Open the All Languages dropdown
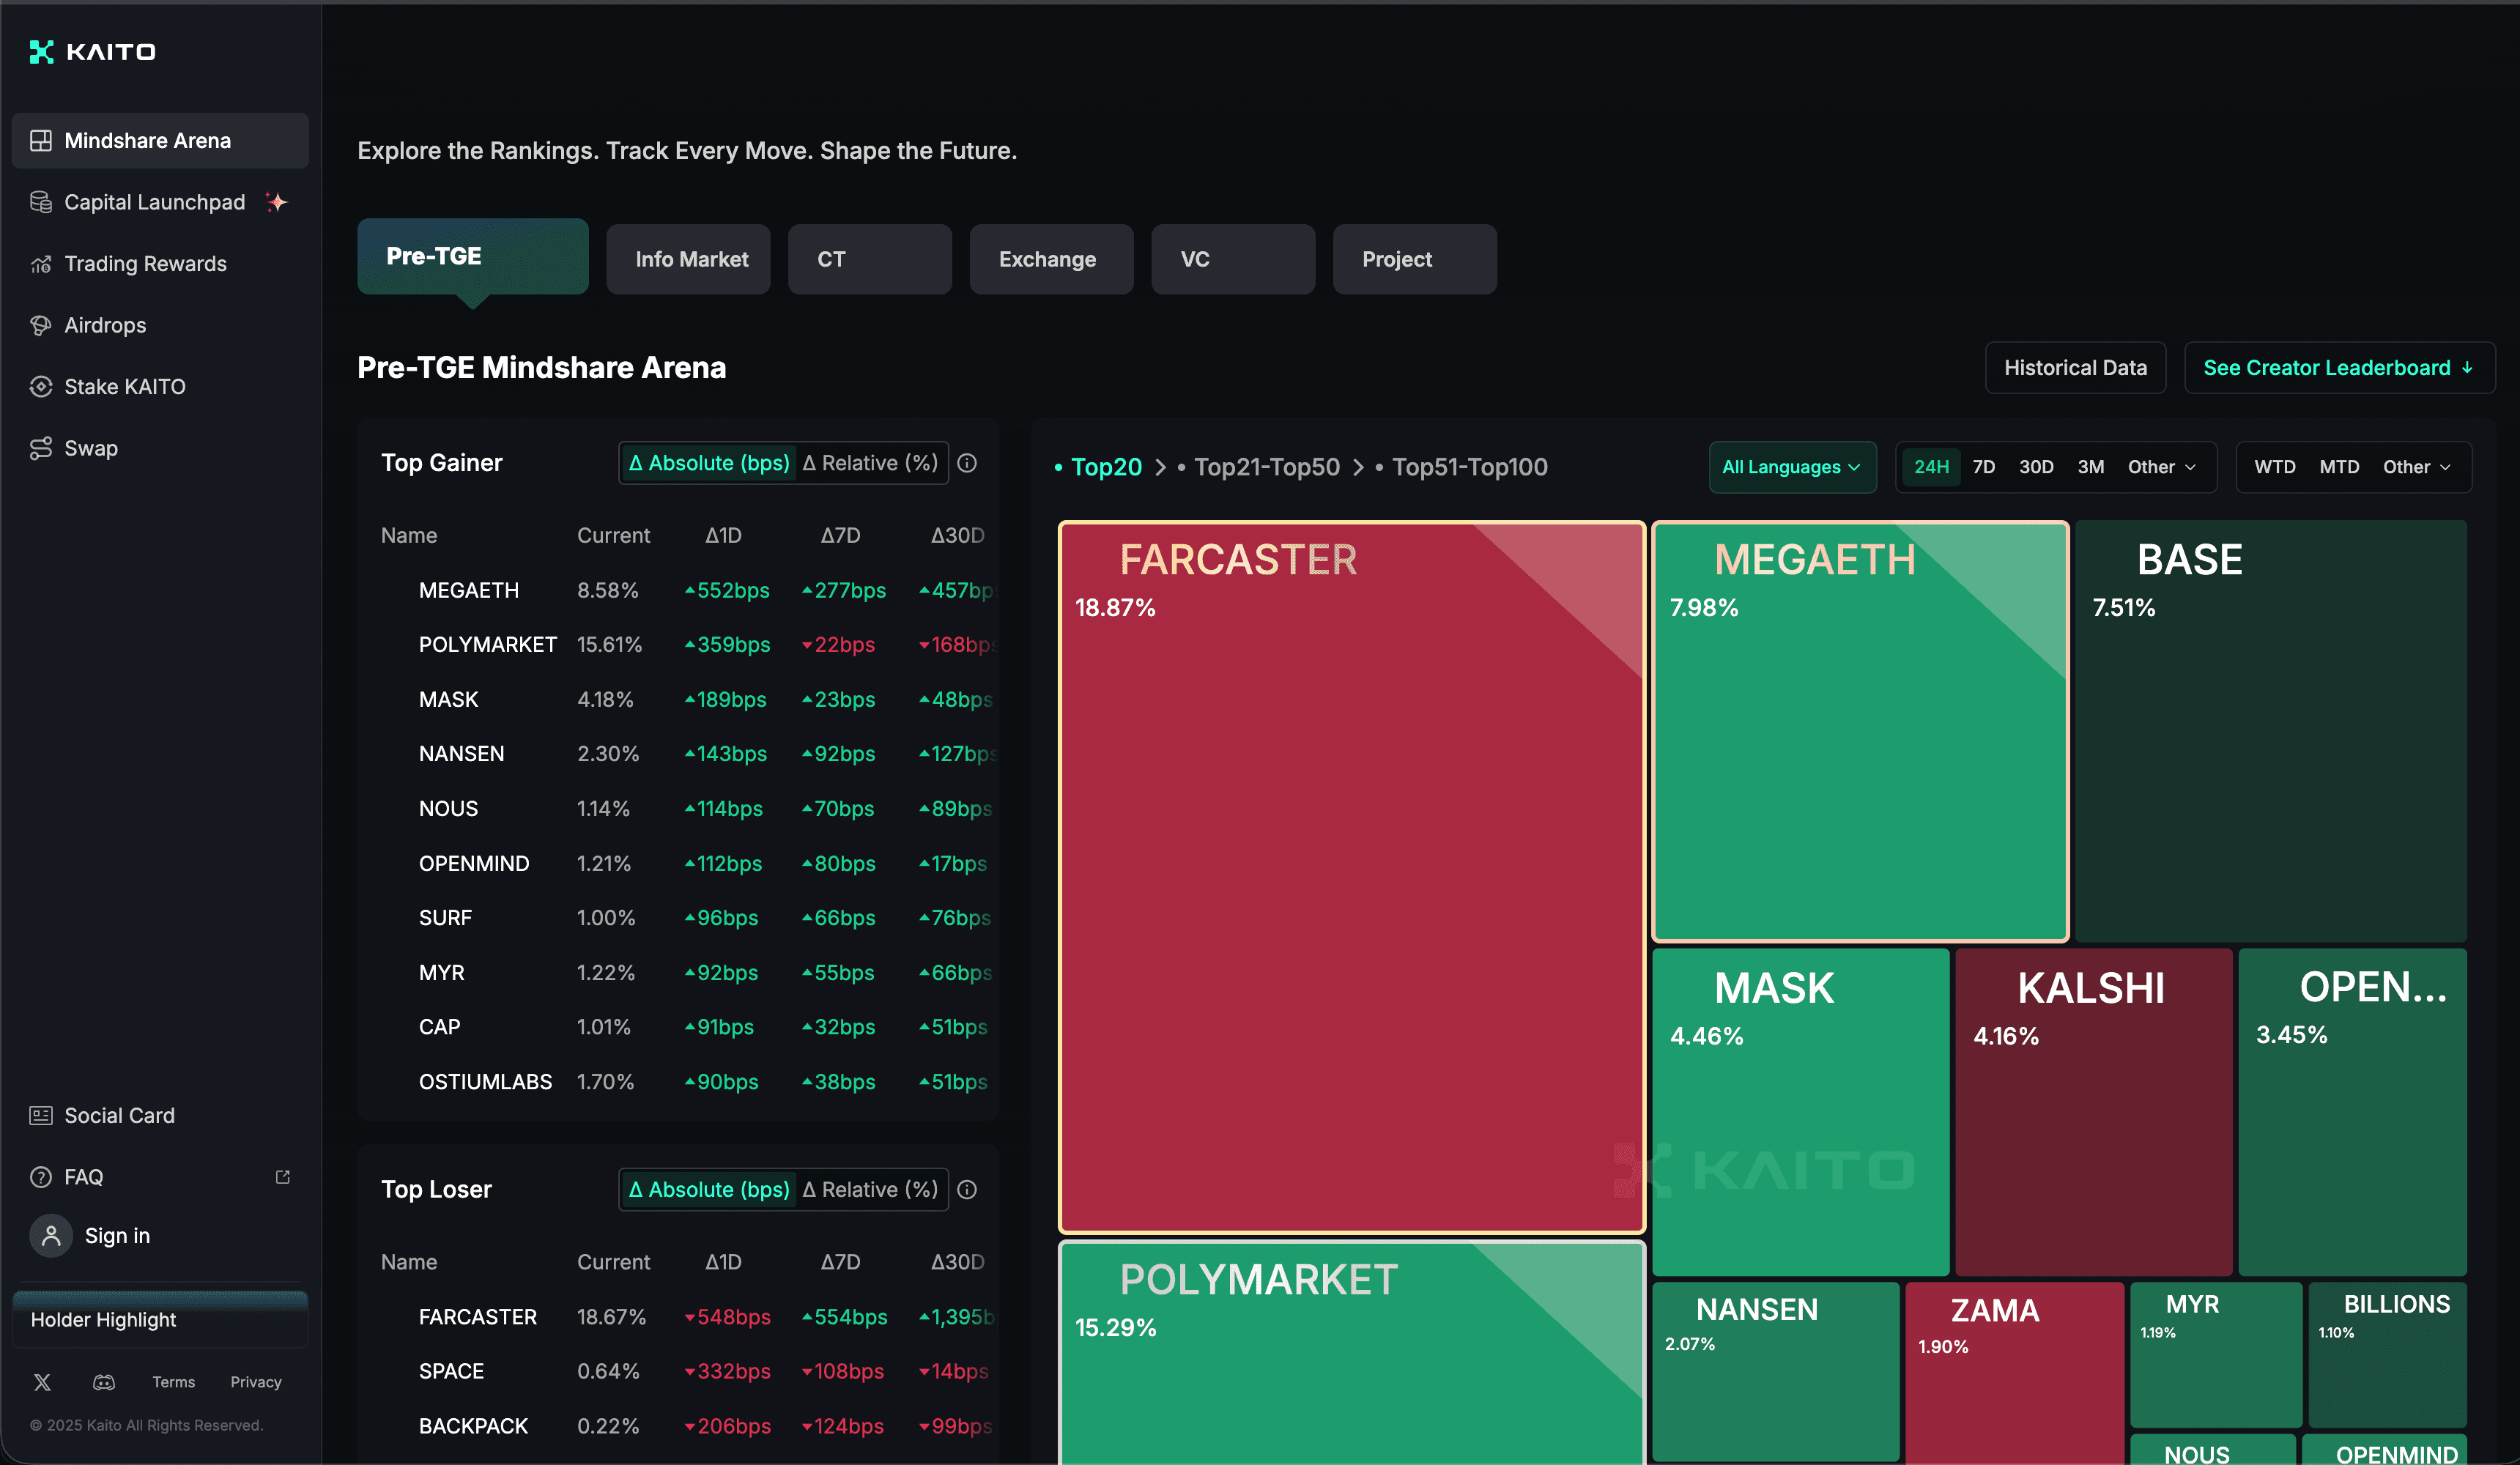Screen dimensions: 2520x1465 click(x=1791, y=467)
